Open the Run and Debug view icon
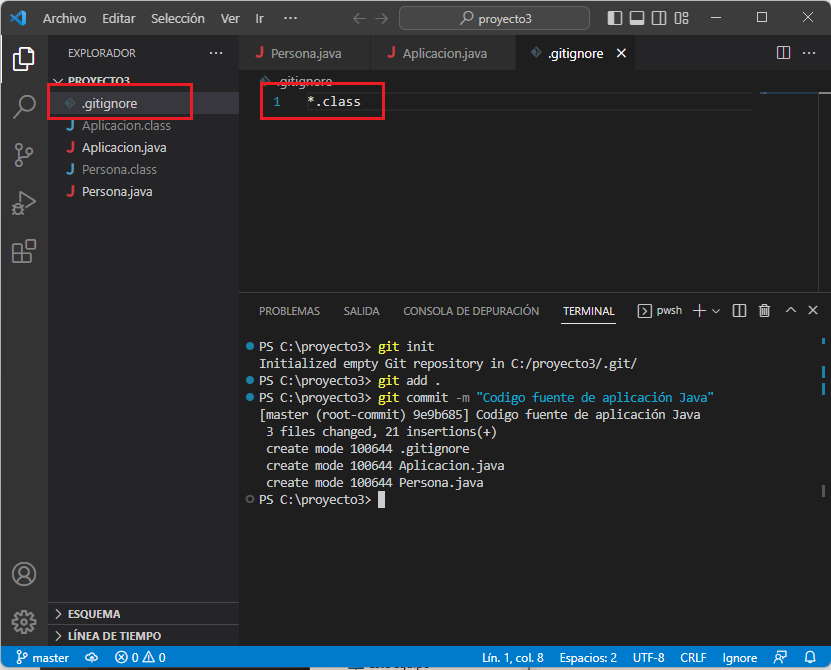 click(23, 203)
